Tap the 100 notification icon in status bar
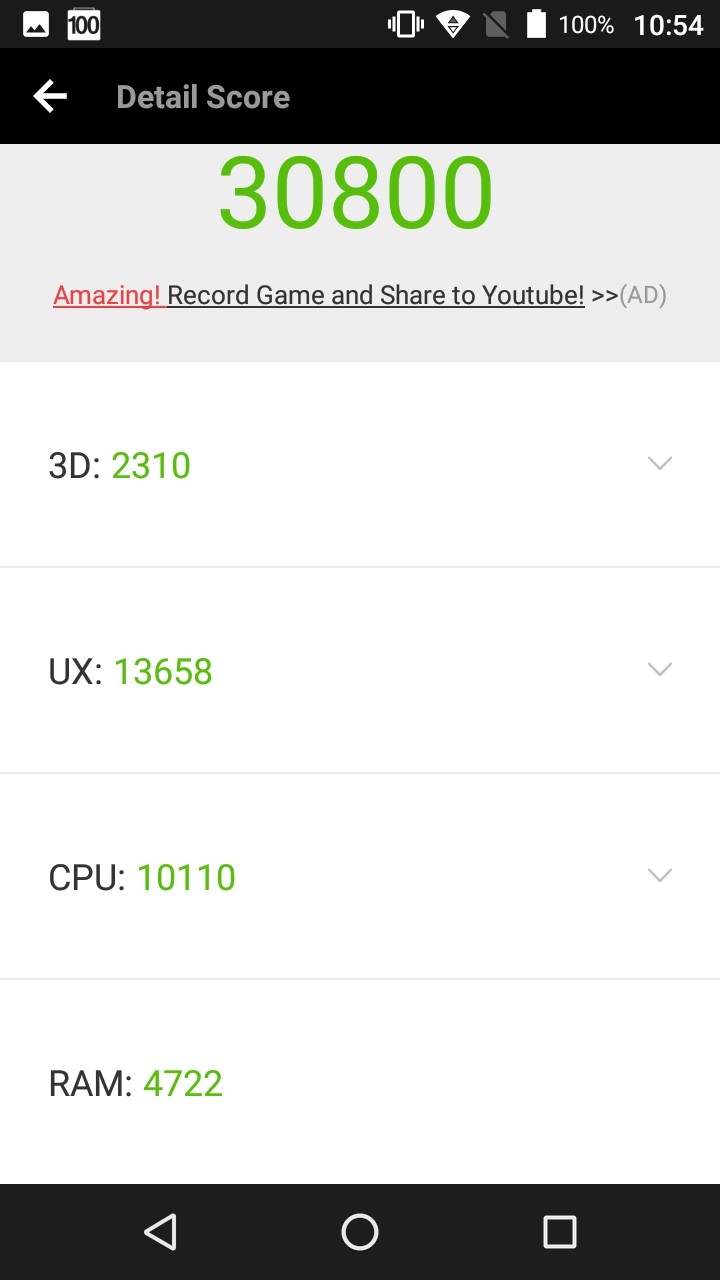Image resolution: width=720 pixels, height=1280 pixels. click(x=84, y=25)
